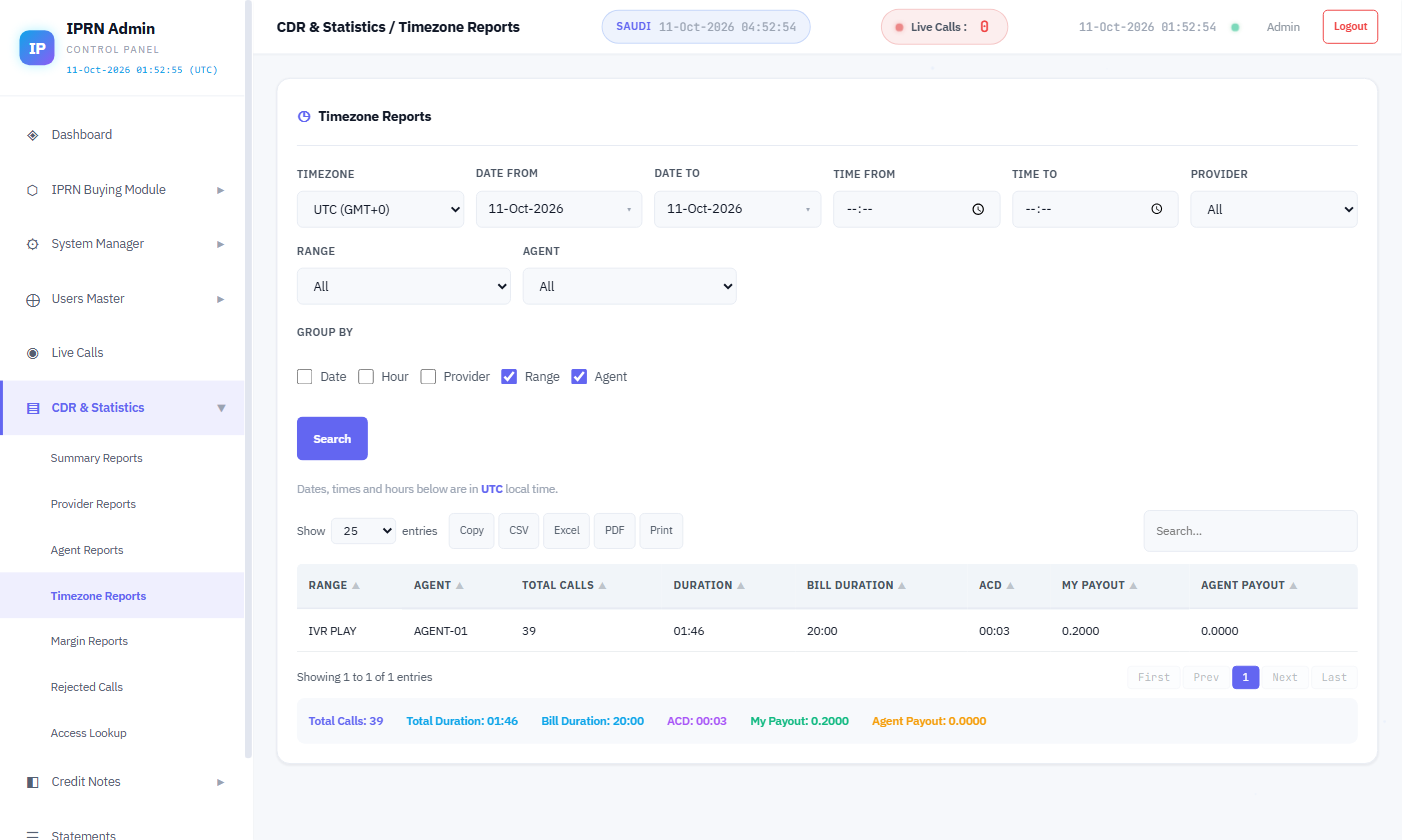Viewport: 1402px width, 840px height.
Task: Click the Timezone Reports clock icon
Action: 304,117
